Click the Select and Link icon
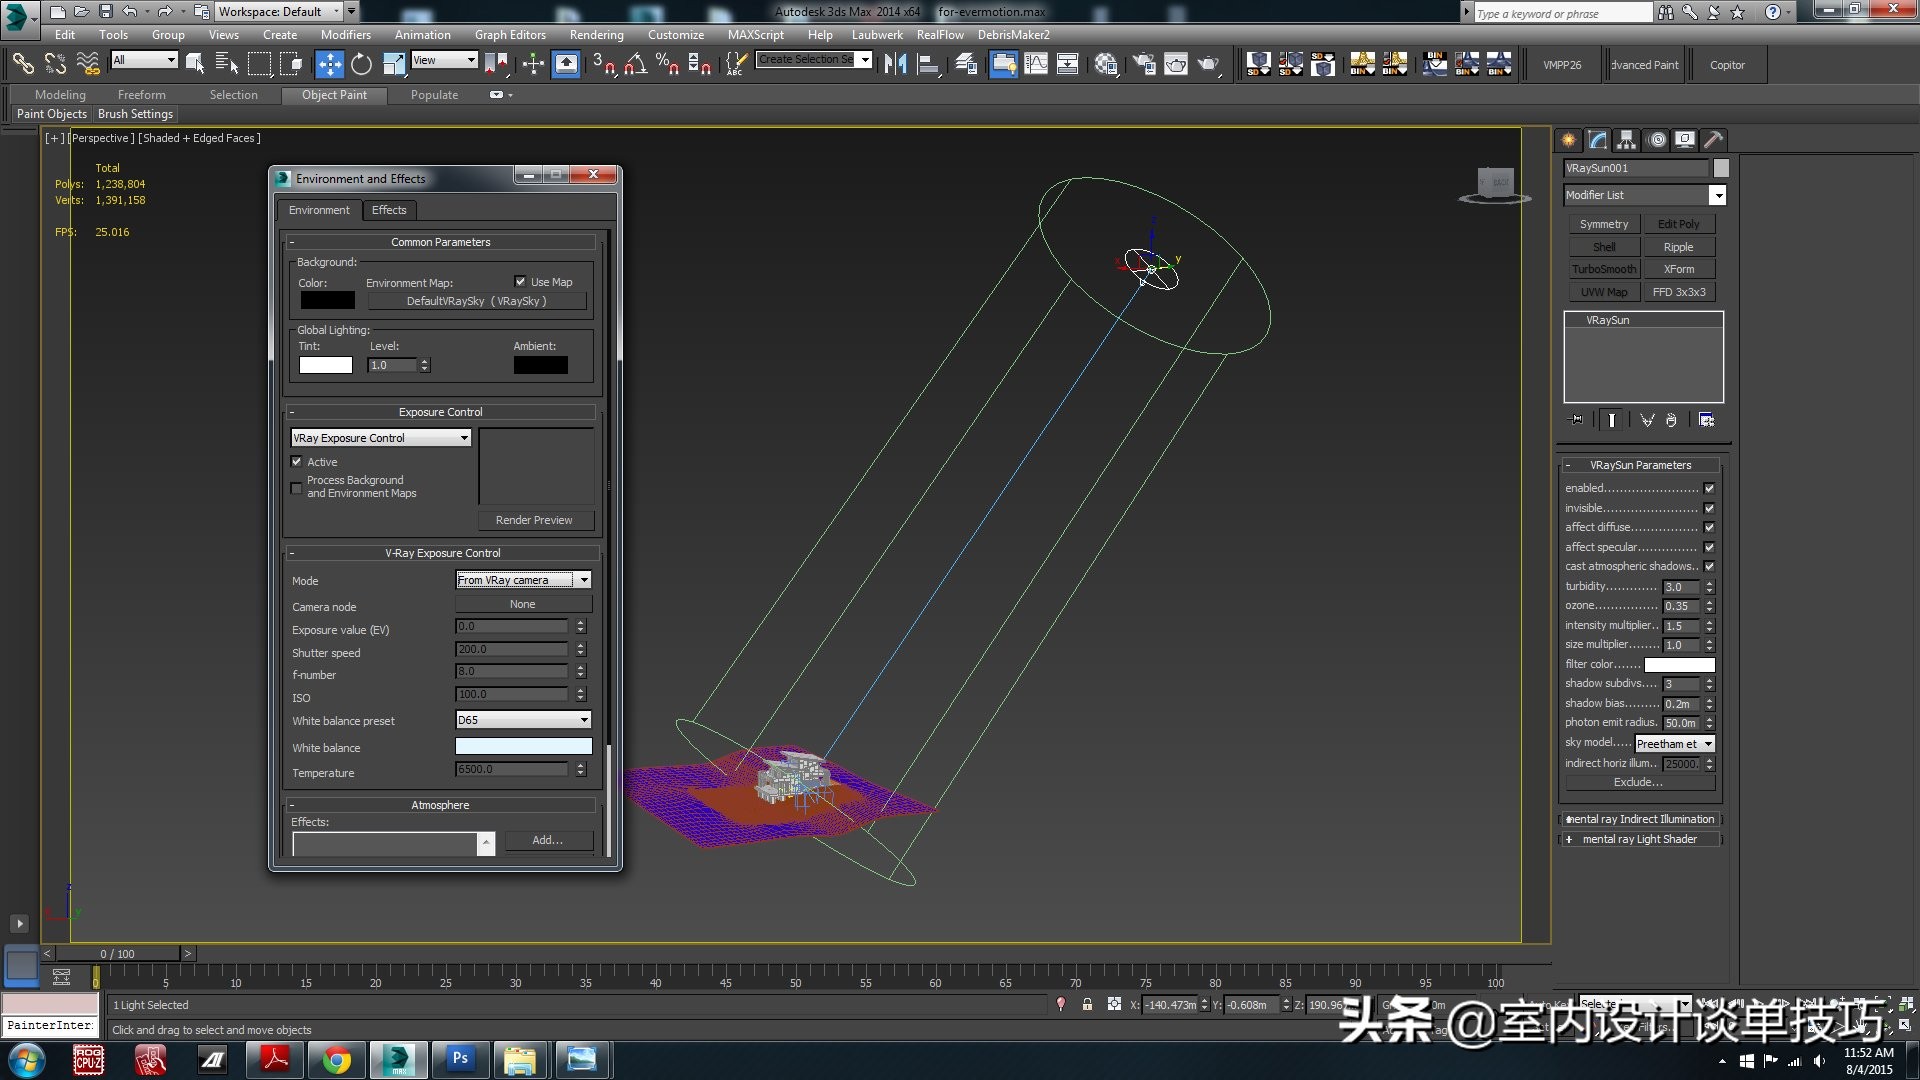The width and height of the screenshot is (1920, 1080). (22, 64)
